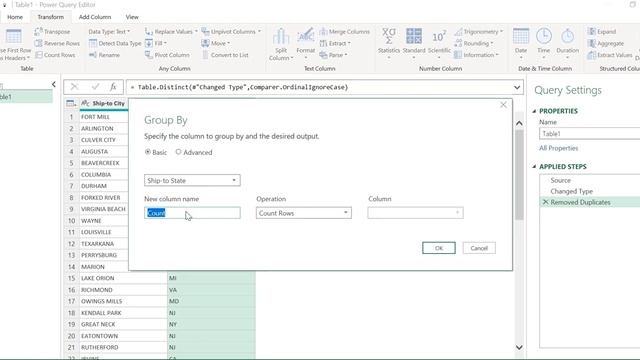640x360 pixels.
Task: Open the Parse dropdown
Action: [333, 55]
